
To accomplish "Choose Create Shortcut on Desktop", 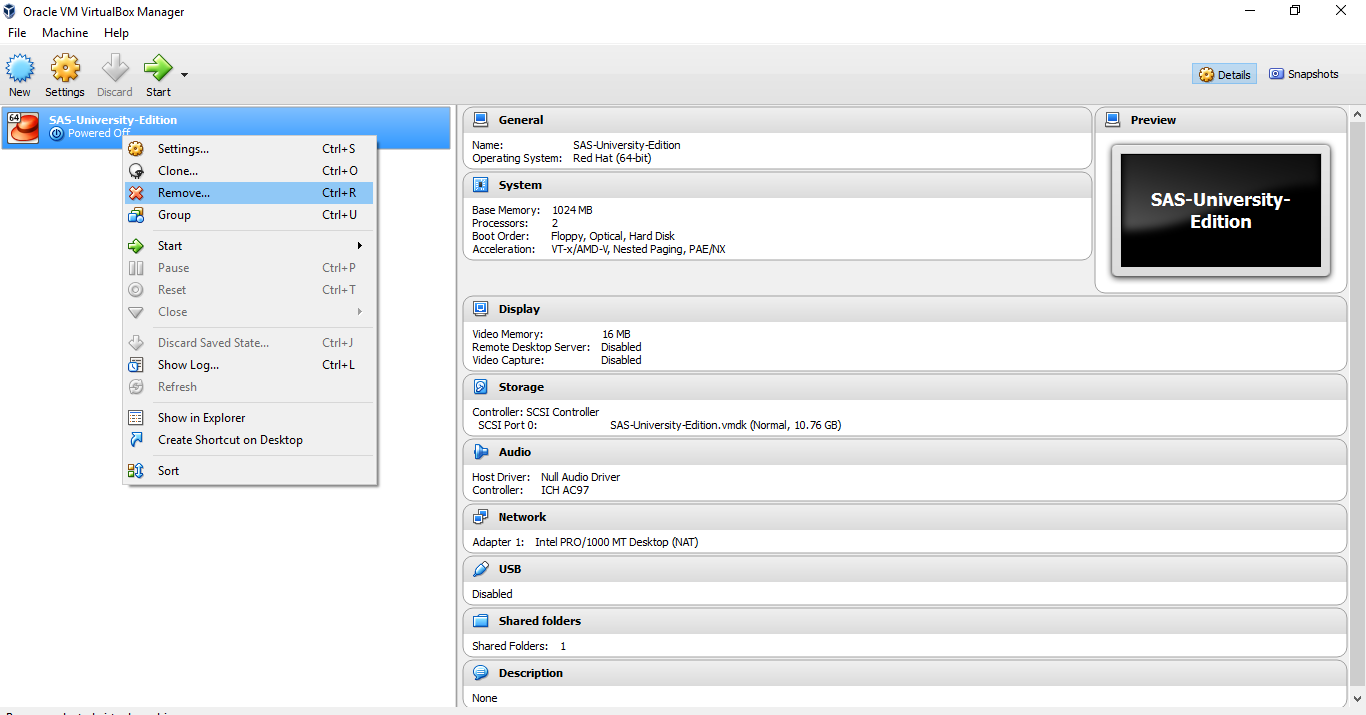I will click(x=248, y=440).
